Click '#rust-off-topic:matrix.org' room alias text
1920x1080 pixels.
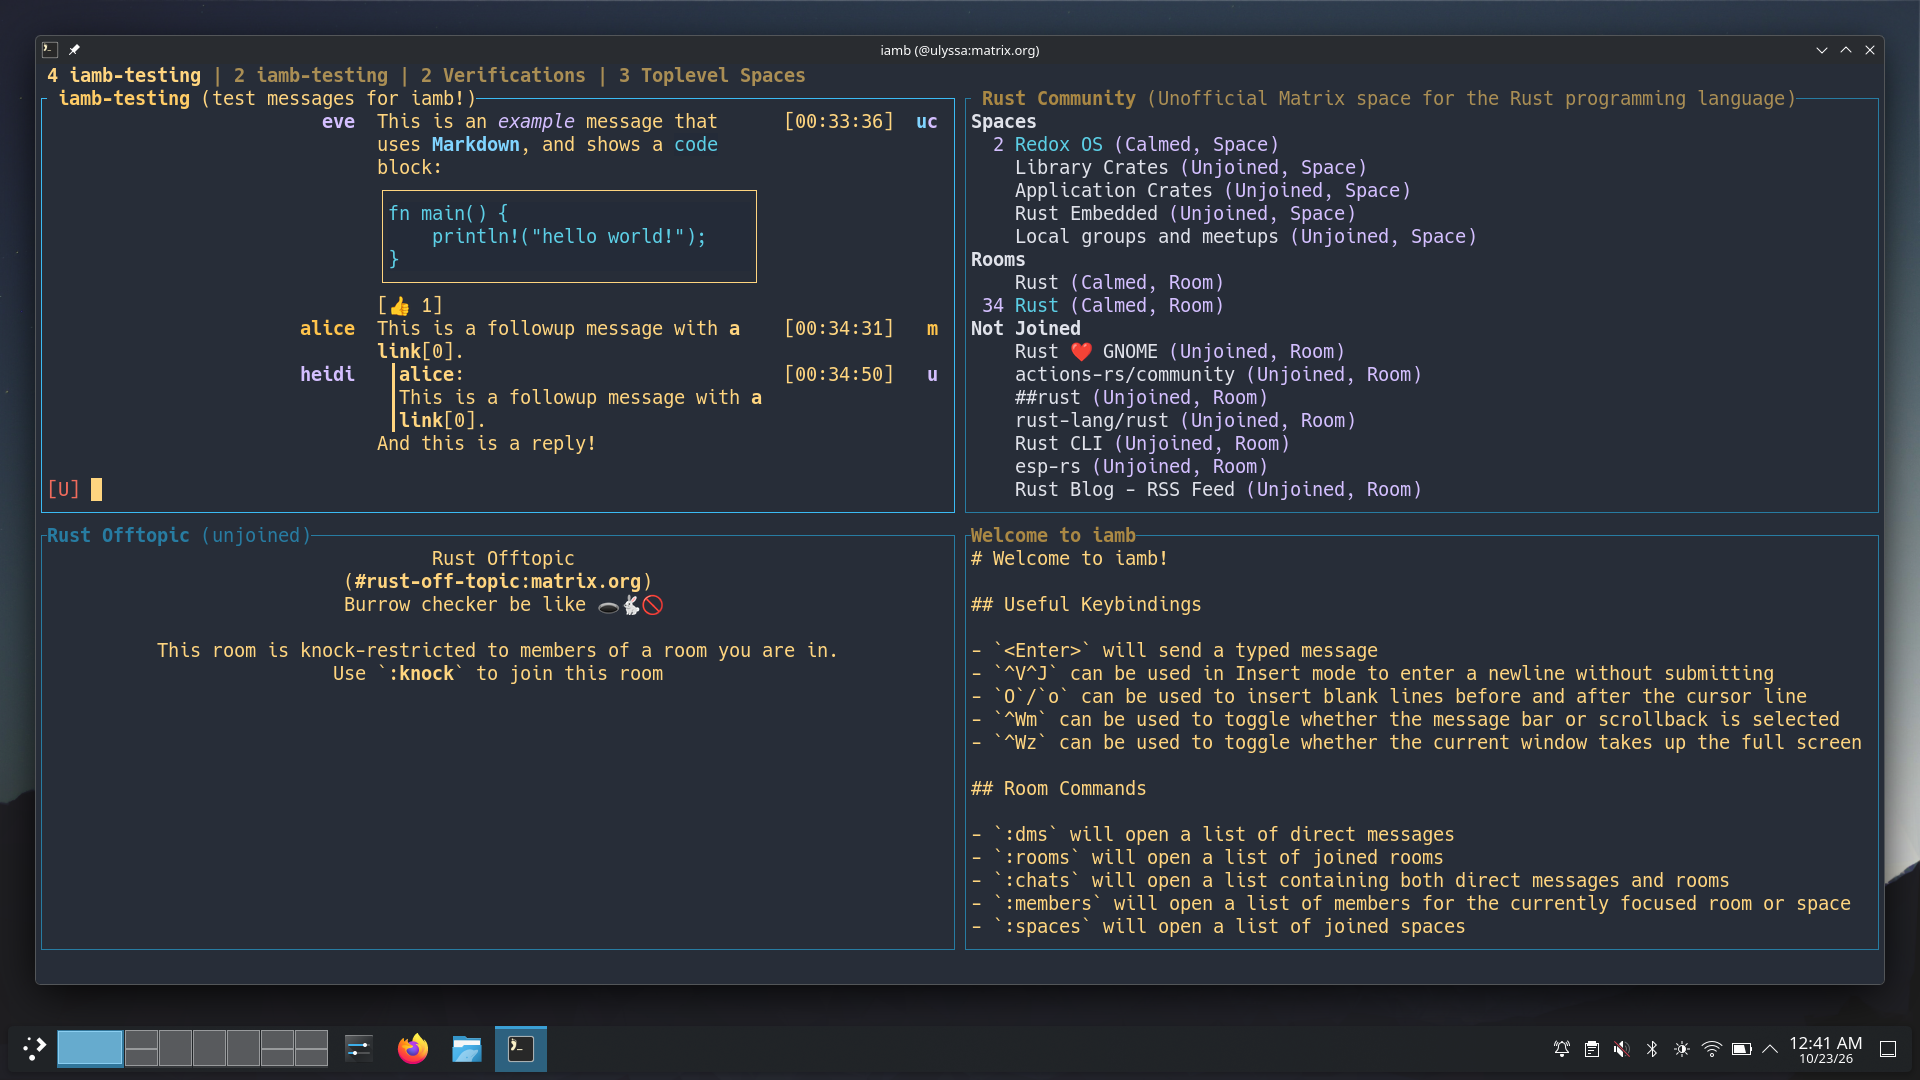[x=498, y=582]
